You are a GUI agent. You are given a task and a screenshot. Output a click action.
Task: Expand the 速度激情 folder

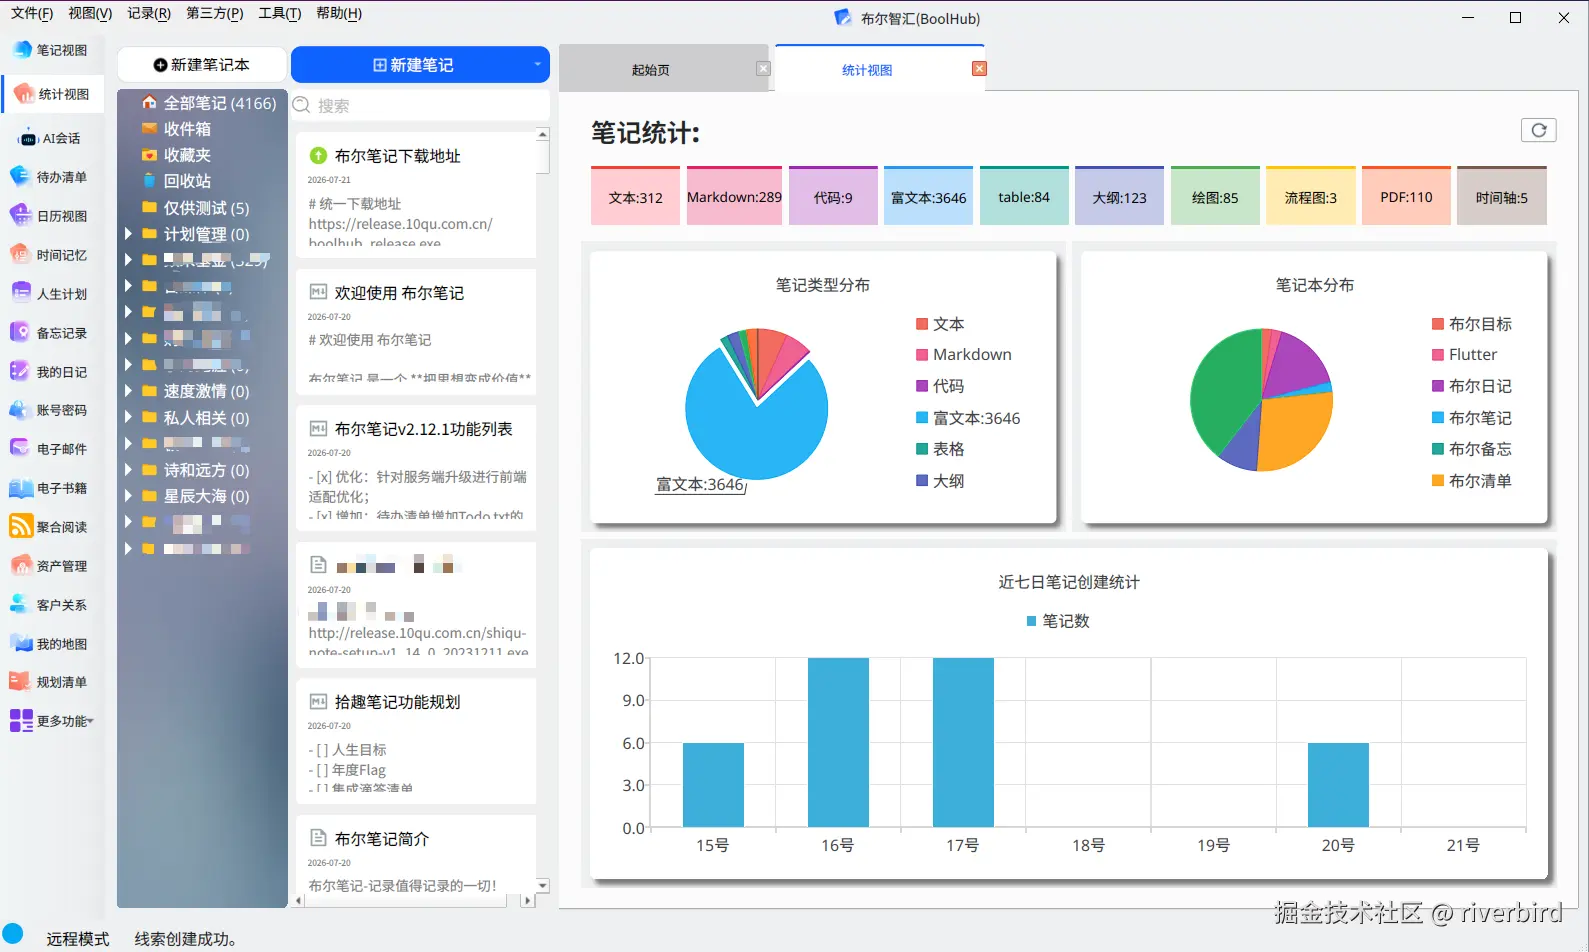(128, 391)
